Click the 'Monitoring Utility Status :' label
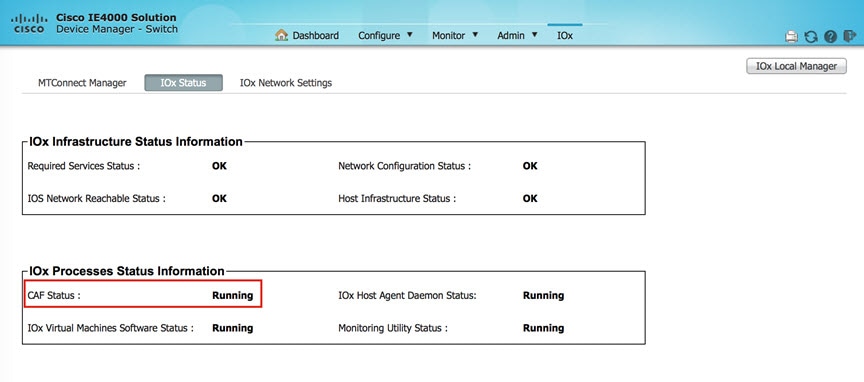 click(393, 328)
